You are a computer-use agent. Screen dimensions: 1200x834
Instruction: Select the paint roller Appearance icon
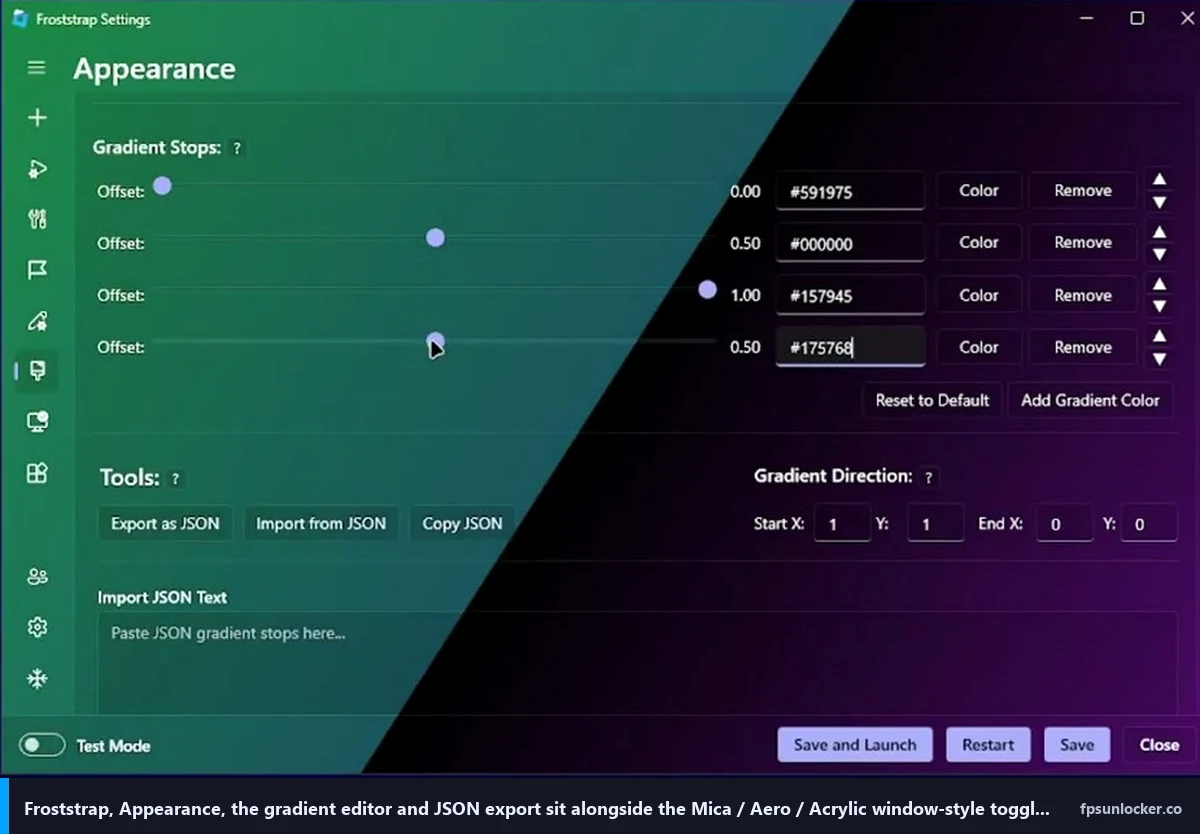coord(38,371)
